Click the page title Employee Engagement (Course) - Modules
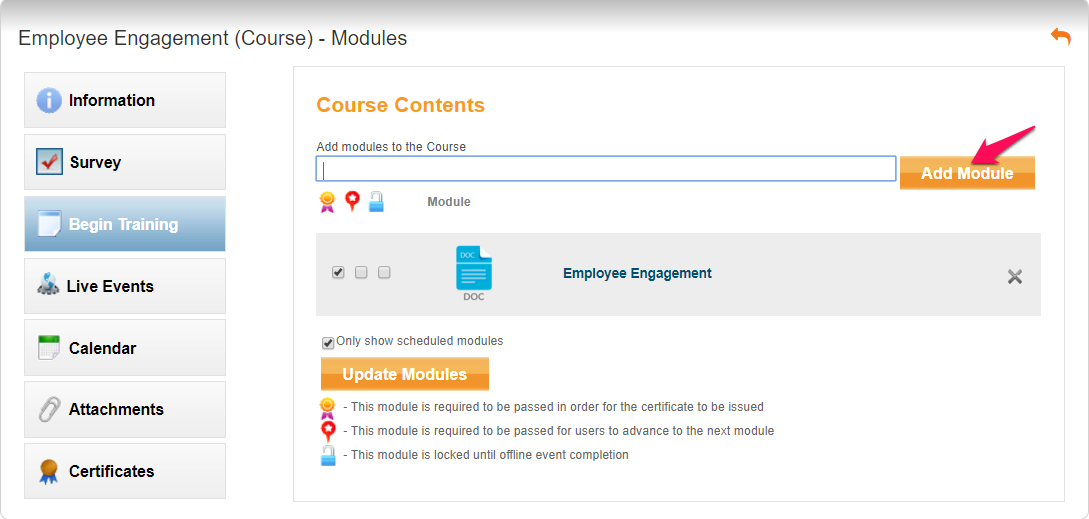 pyautogui.click(x=213, y=38)
